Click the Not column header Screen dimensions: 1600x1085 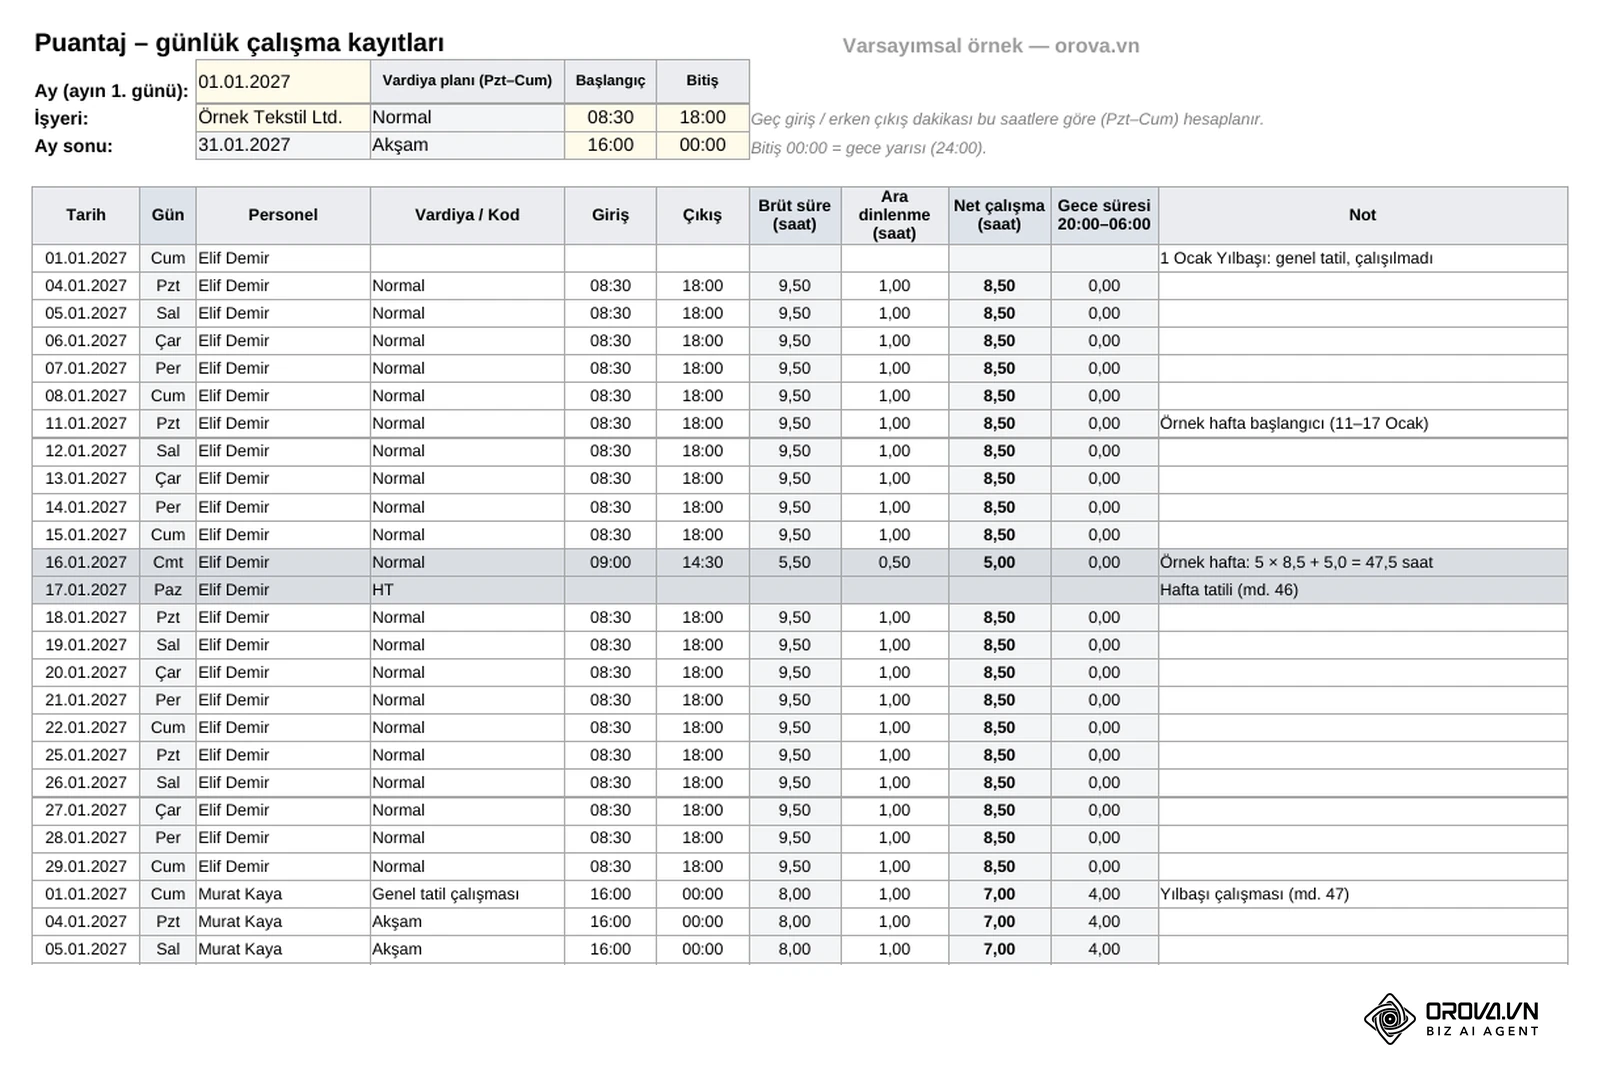1362,215
